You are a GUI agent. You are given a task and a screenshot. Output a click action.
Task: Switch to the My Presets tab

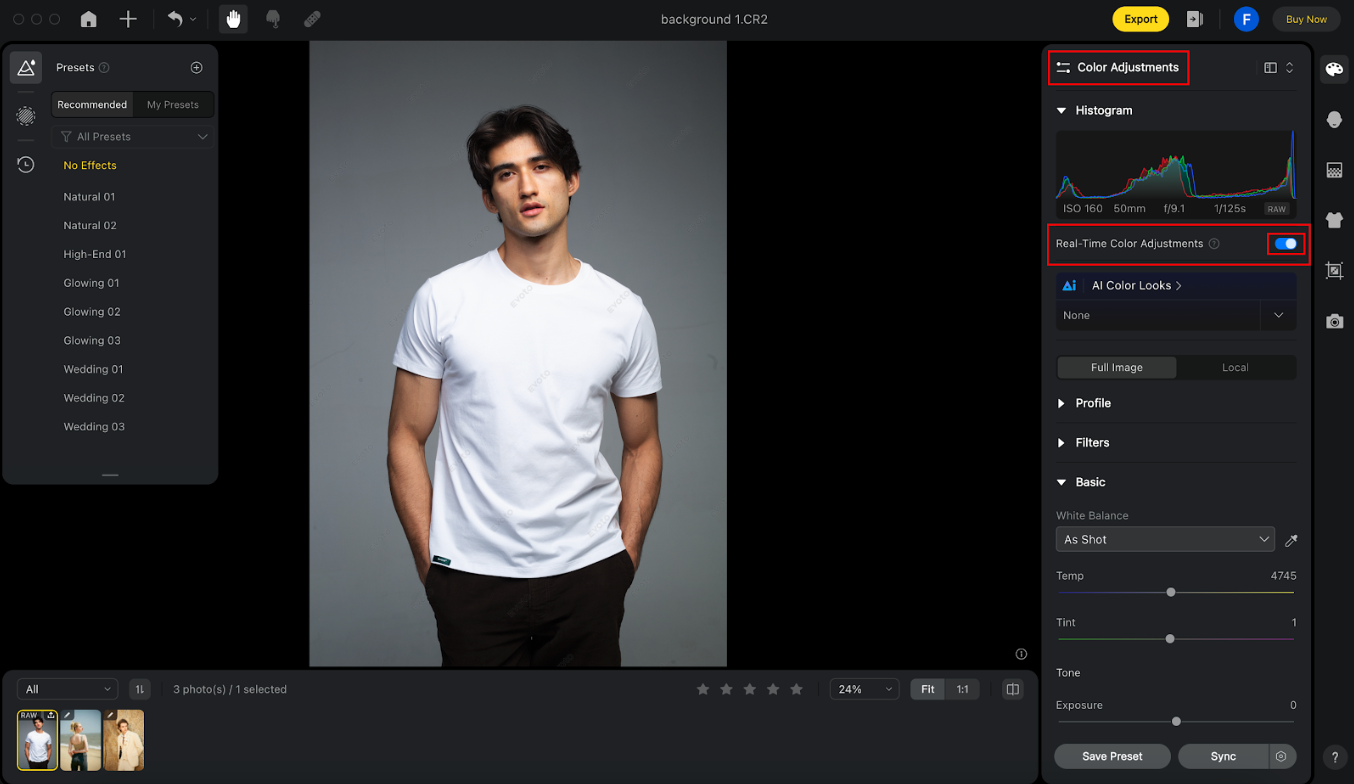(173, 104)
